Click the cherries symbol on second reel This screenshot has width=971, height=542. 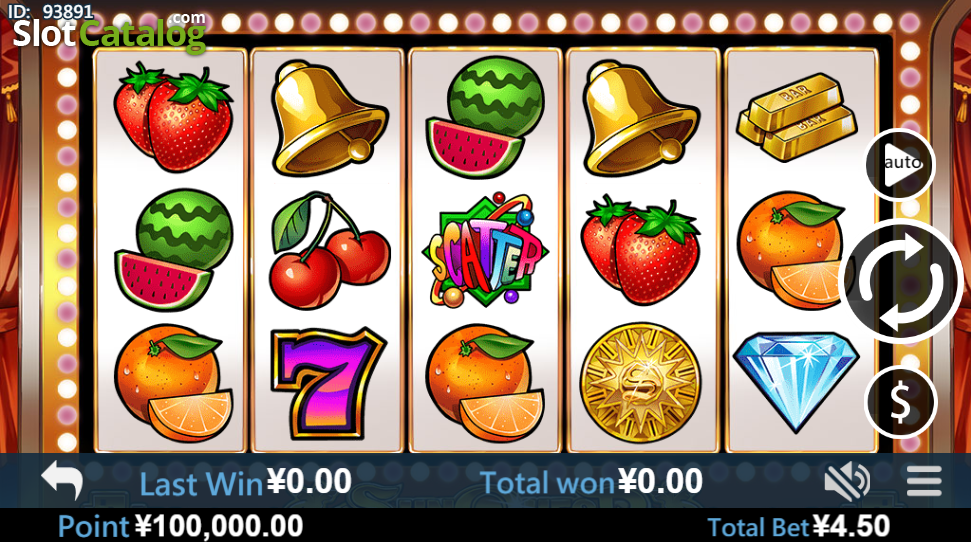pos(328,250)
